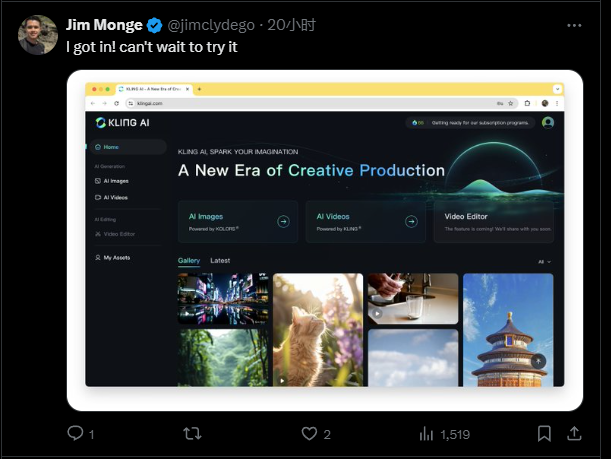
Task: Switch to the Latest gallery tab
Action: tap(220, 261)
